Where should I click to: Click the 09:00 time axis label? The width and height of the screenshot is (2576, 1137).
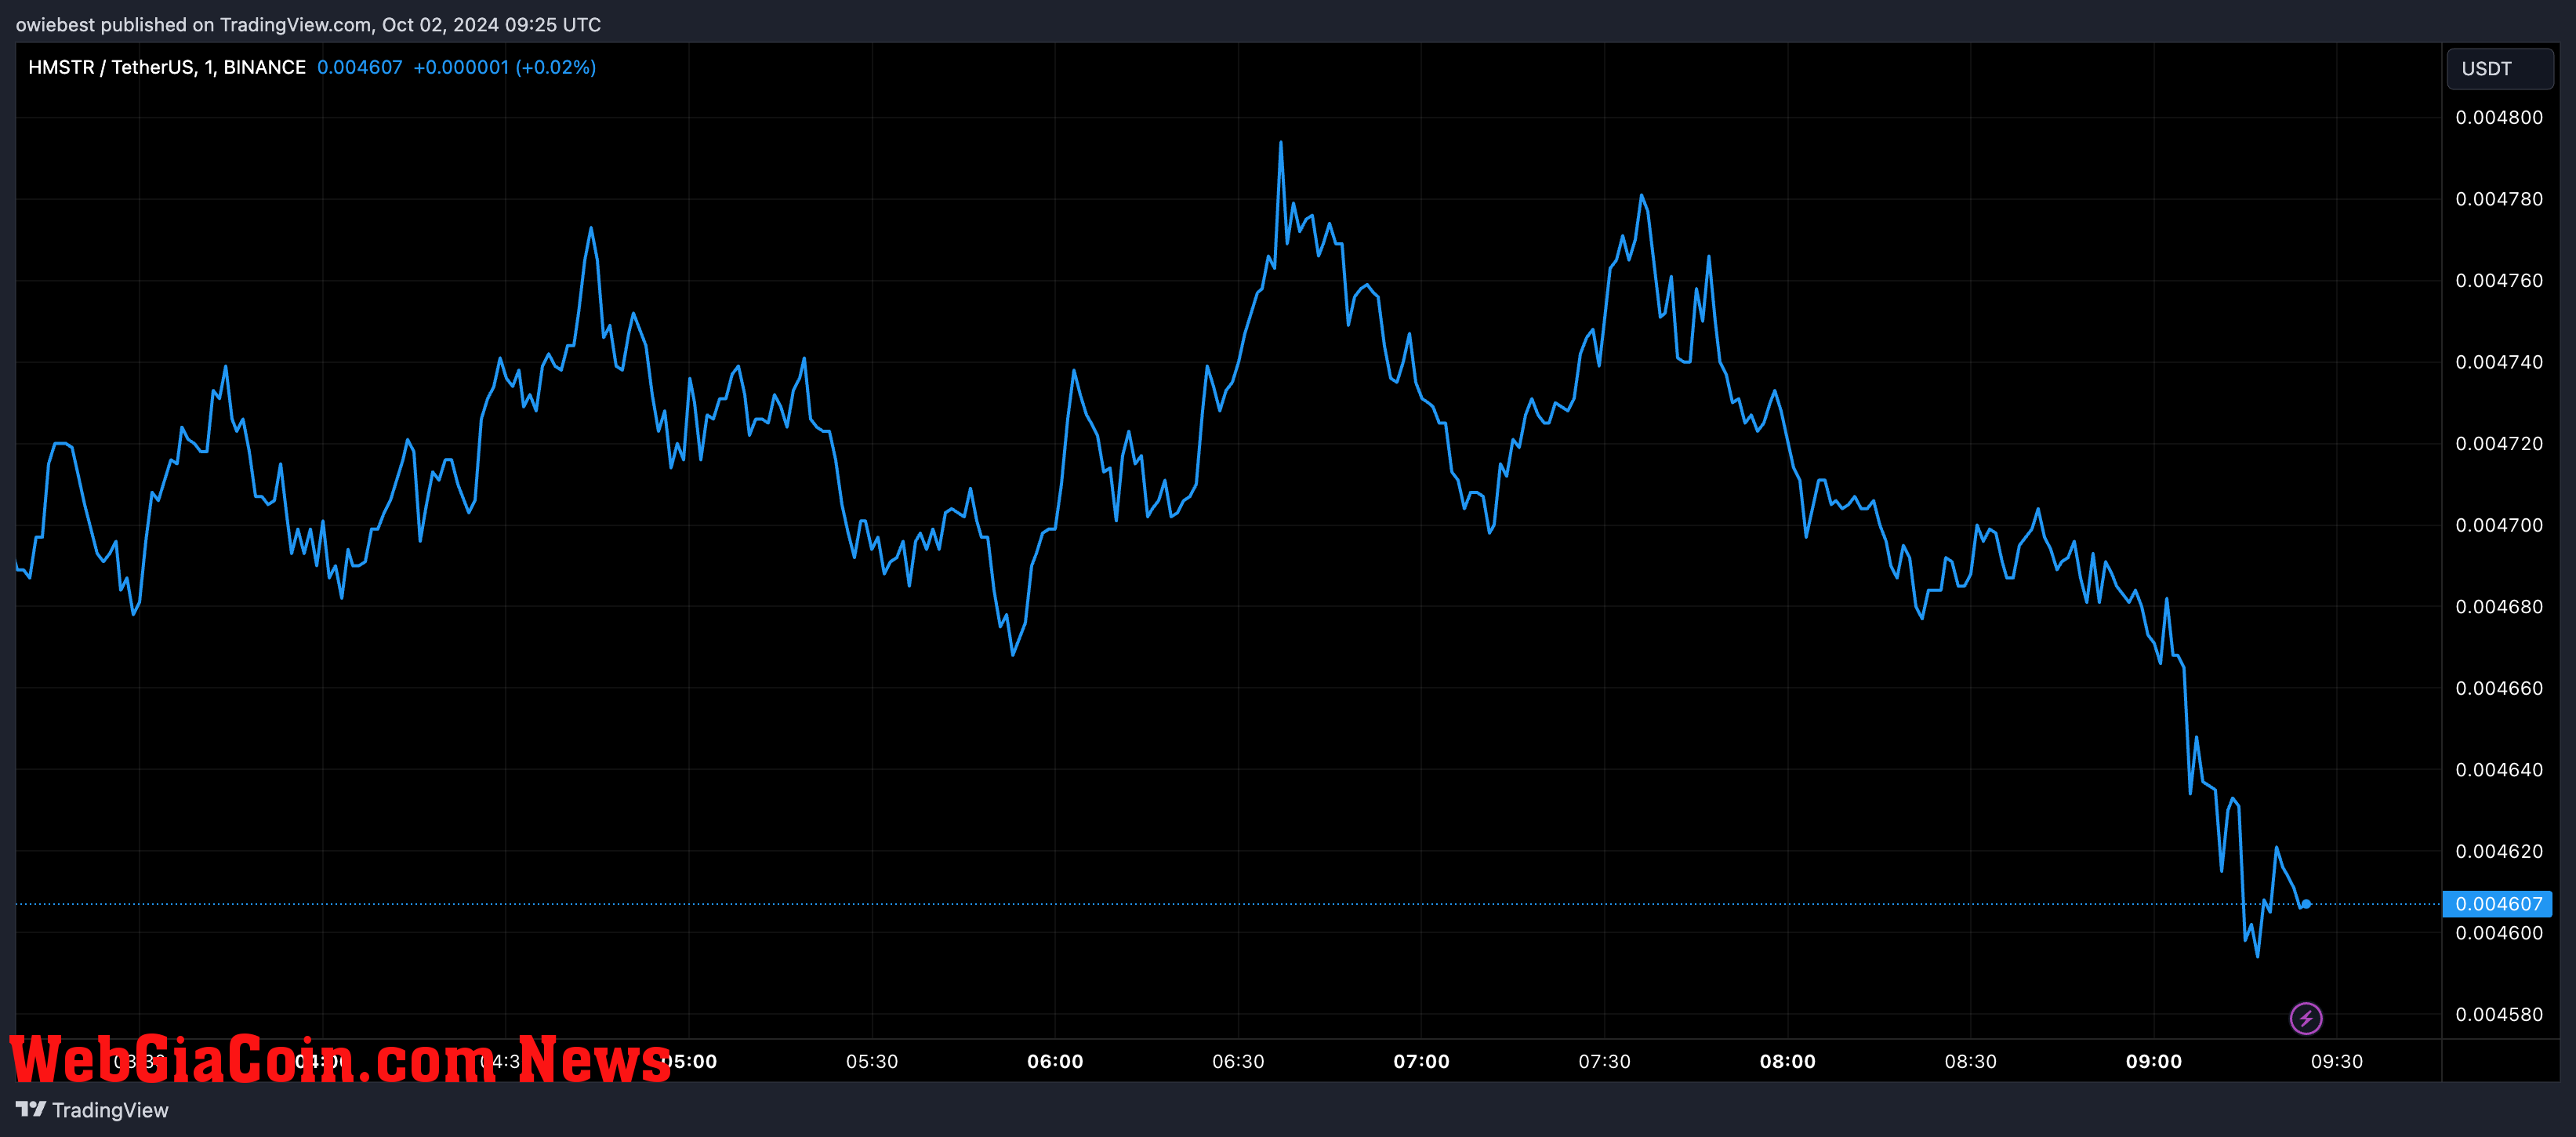2154,1061
